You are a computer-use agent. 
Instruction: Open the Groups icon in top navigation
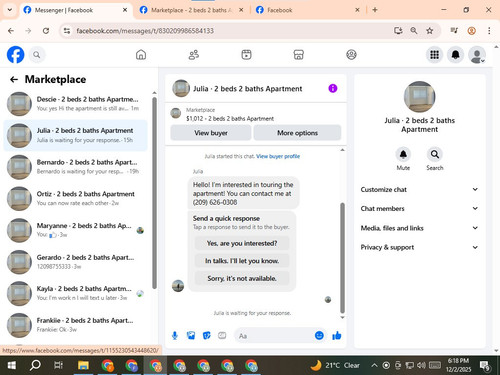pos(351,55)
